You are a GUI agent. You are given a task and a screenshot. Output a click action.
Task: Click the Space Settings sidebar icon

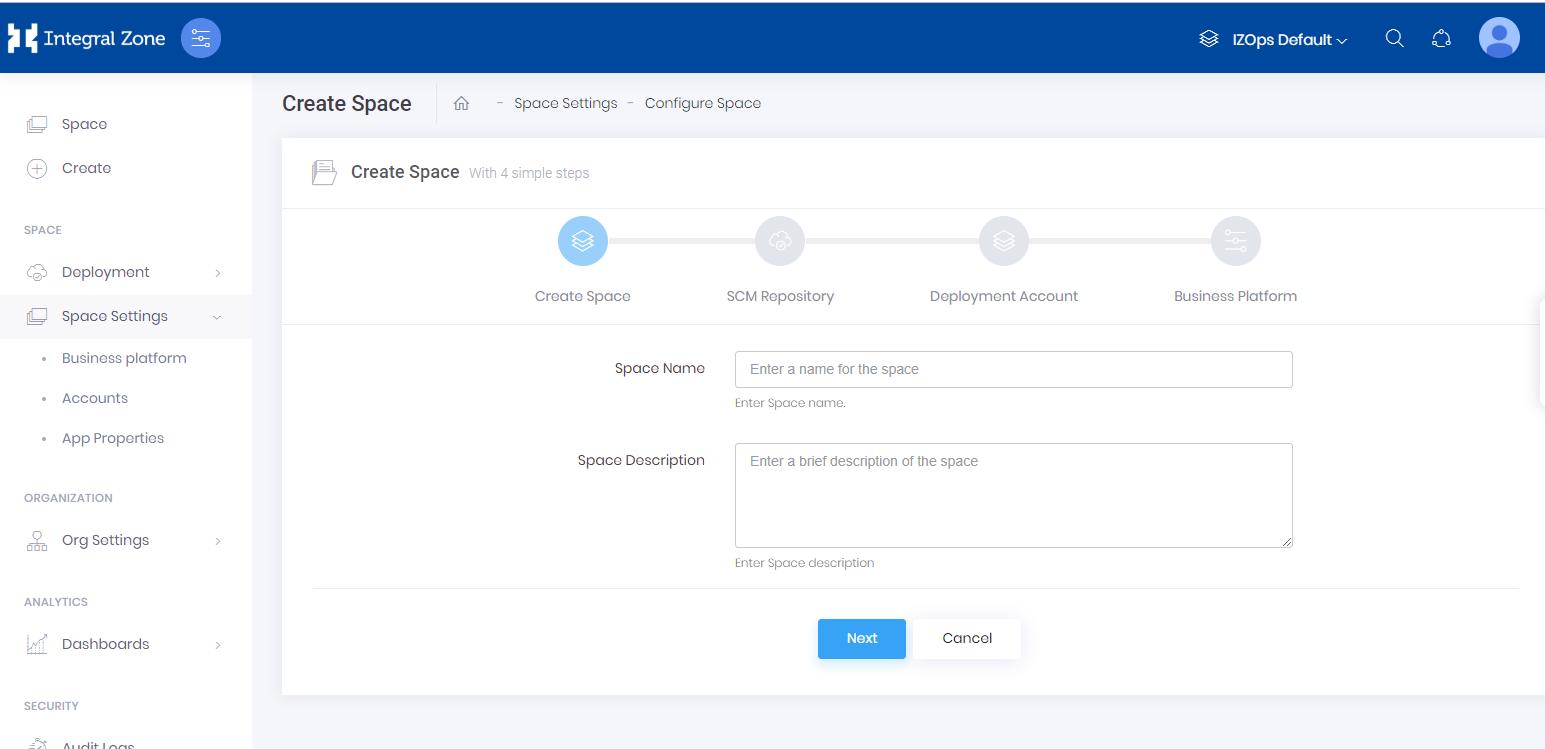(x=37, y=316)
